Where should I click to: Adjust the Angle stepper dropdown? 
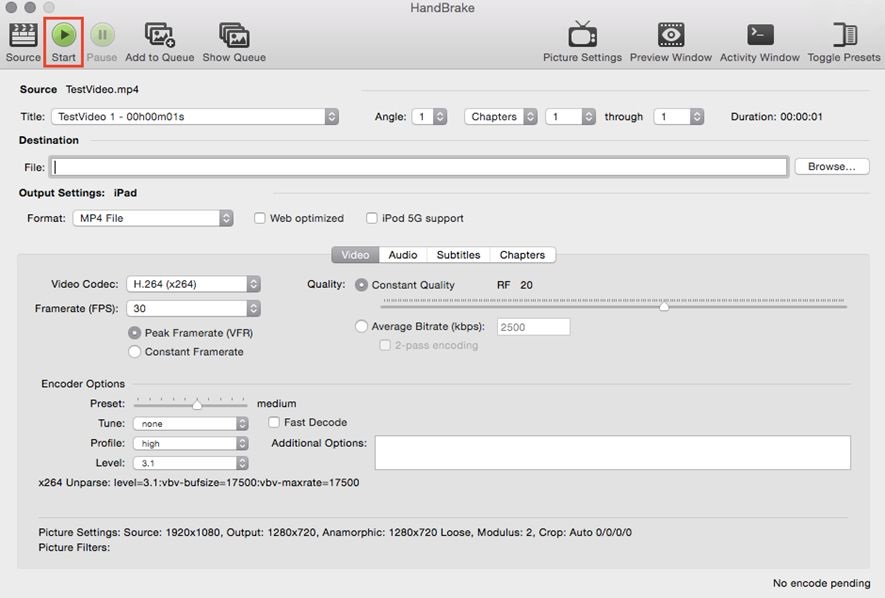pyautogui.click(x=430, y=117)
